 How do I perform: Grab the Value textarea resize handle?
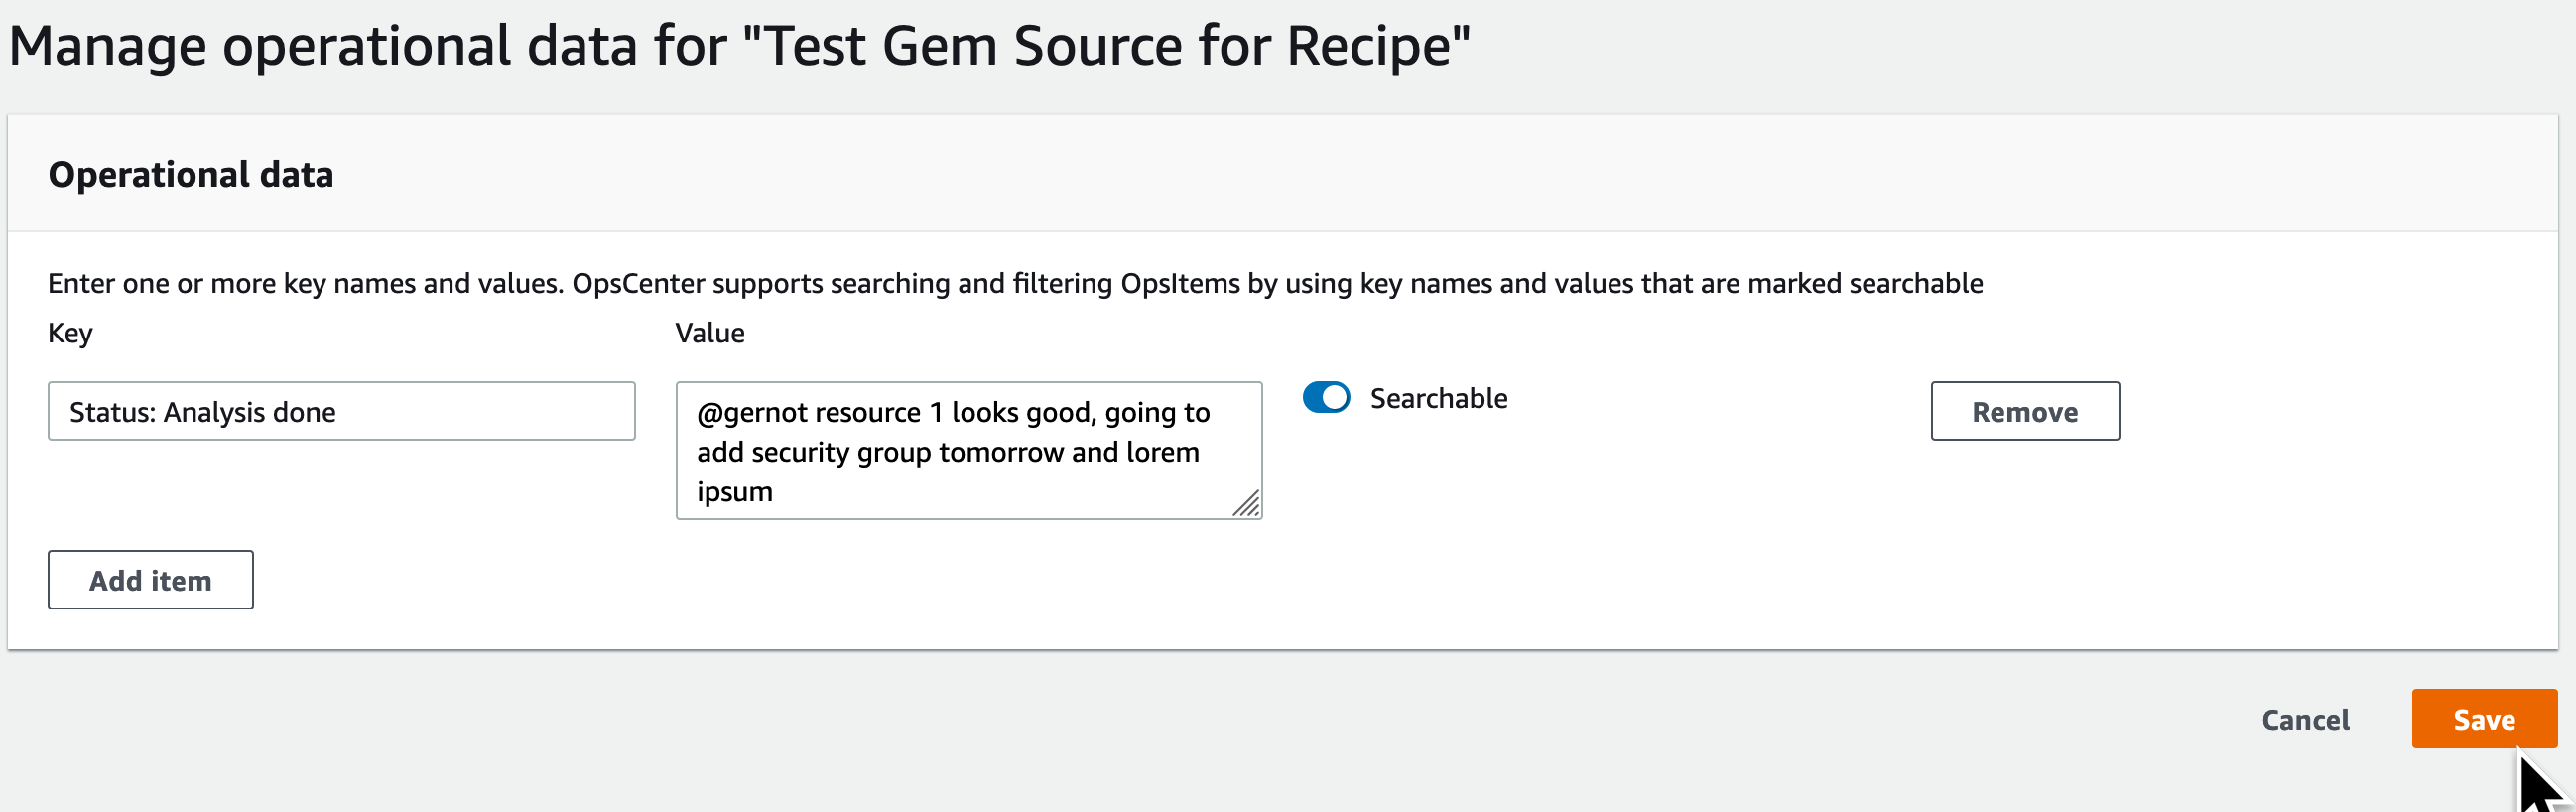1246,504
